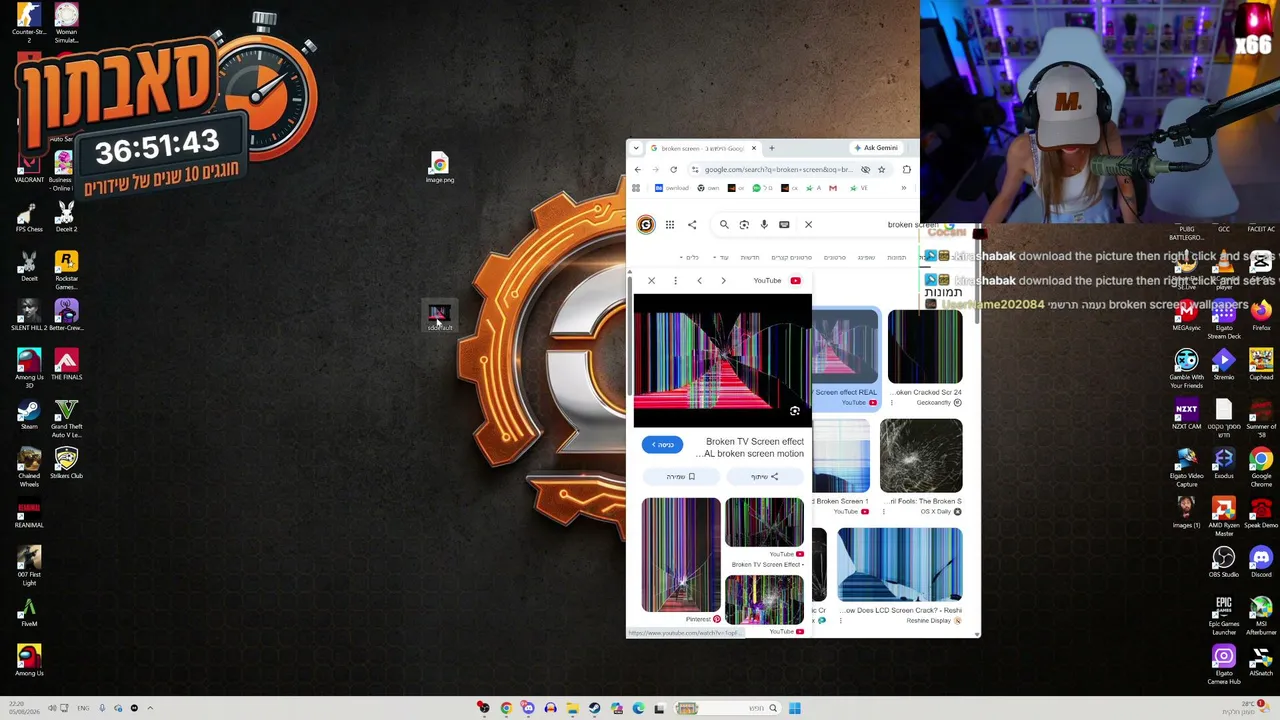Open the OBS Studio desktop shortcut
This screenshot has width=1280, height=720.
click(x=1224, y=562)
